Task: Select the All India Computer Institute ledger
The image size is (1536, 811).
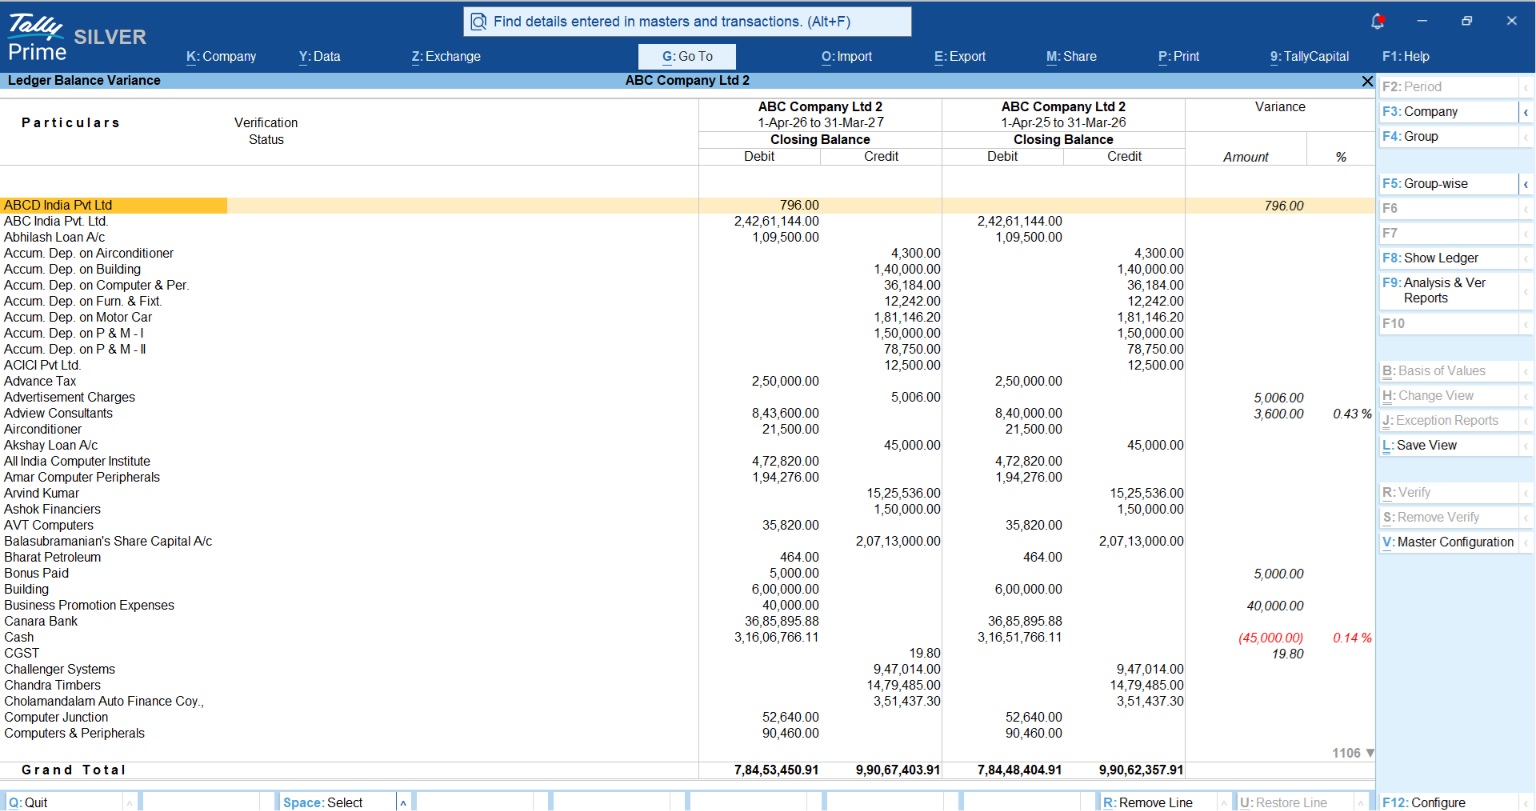Action: click(77, 462)
